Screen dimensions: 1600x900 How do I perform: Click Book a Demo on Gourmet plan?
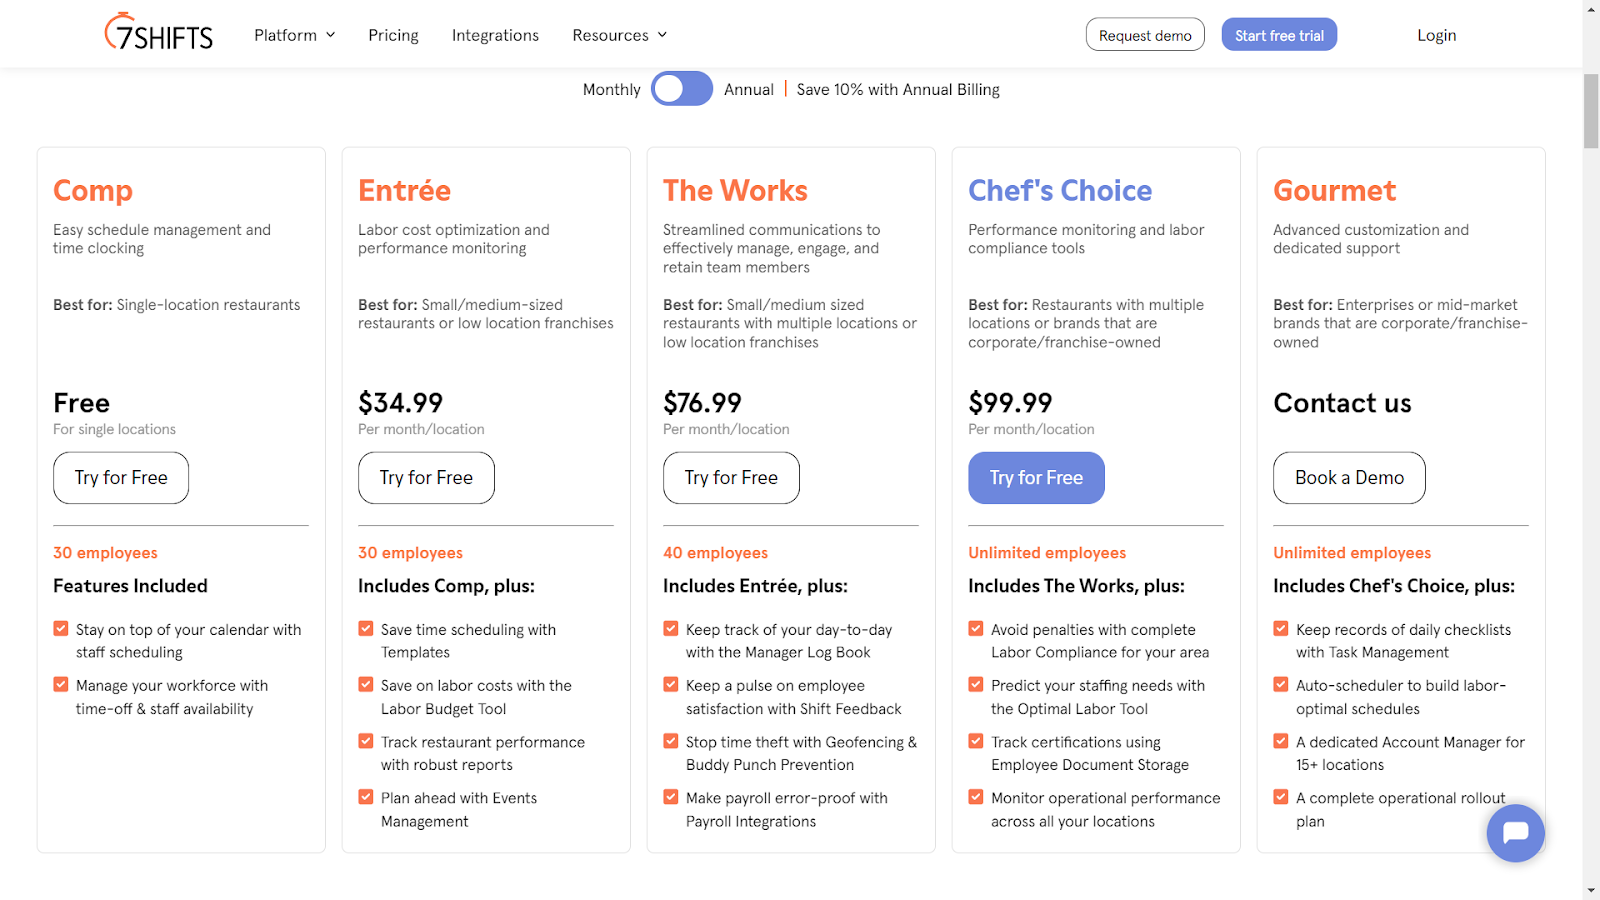1349,477
